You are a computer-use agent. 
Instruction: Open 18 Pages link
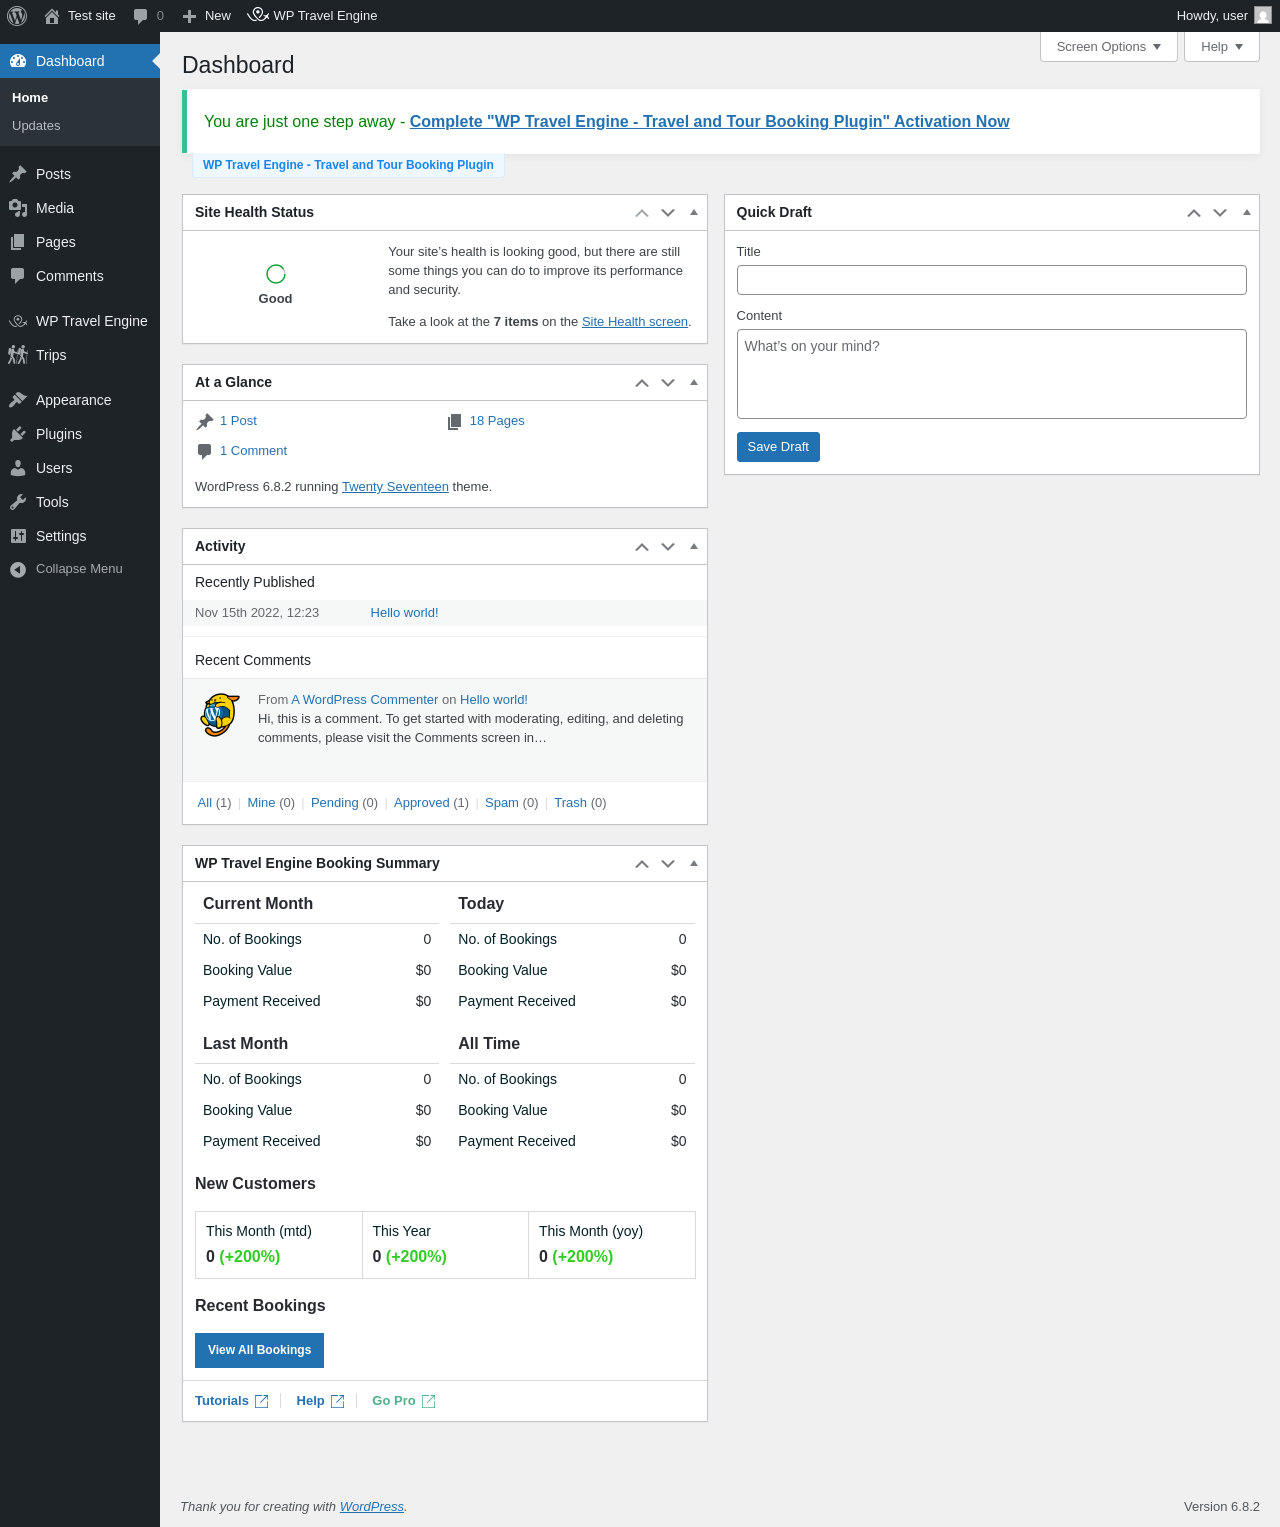(497, 421)
